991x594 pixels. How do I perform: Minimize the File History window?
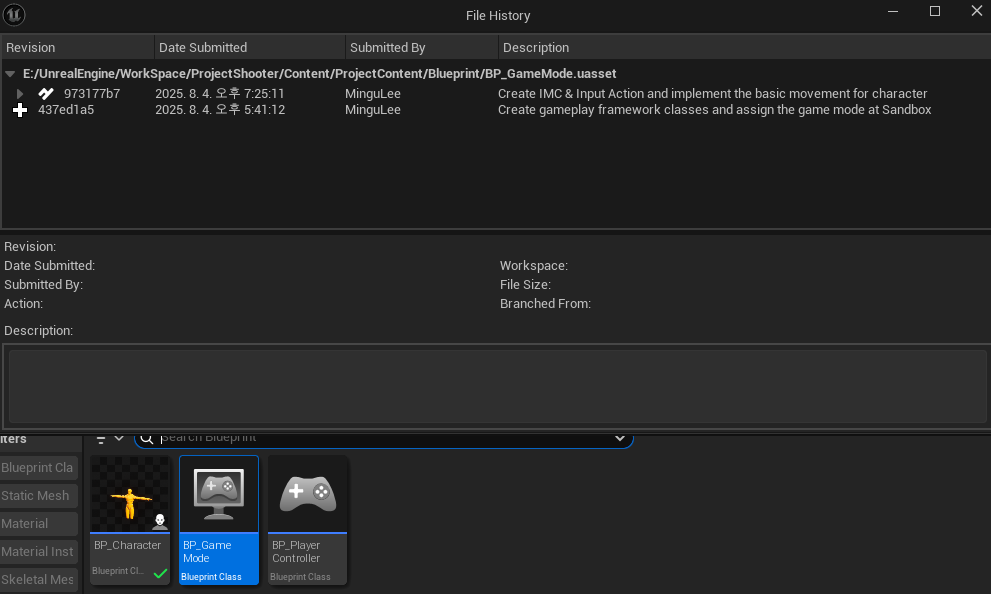(x=892, y=11)
